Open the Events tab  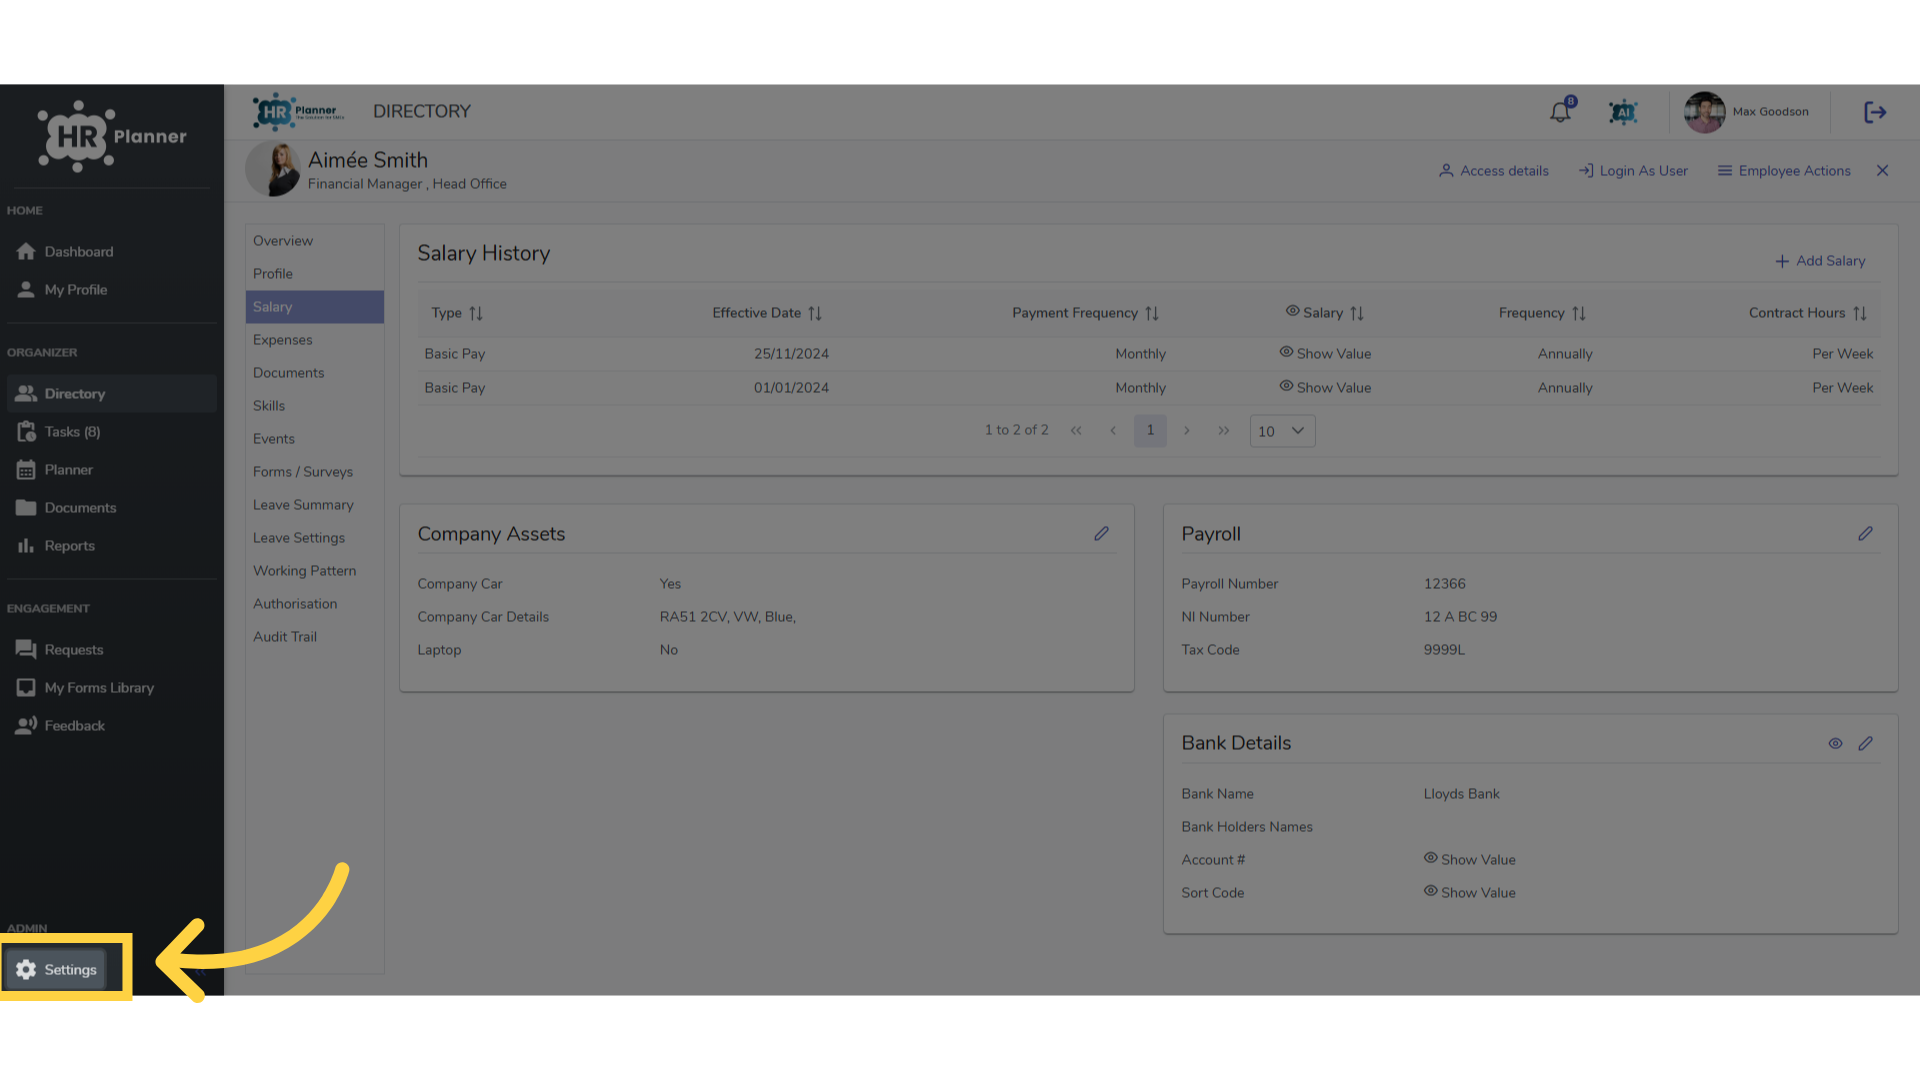point(314,439)
